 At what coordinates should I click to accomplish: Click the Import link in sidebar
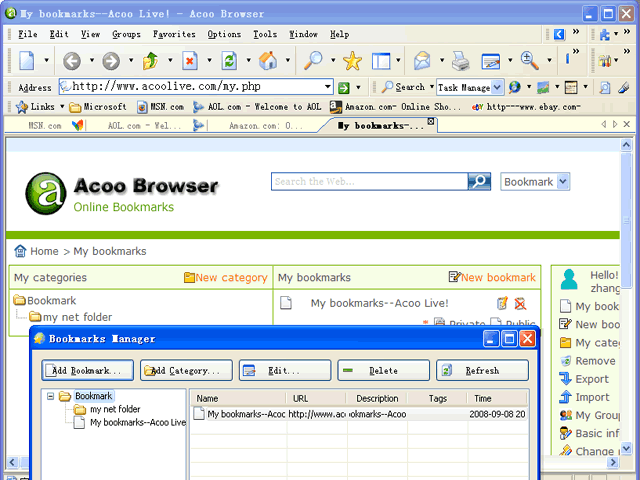pos(592,397)
